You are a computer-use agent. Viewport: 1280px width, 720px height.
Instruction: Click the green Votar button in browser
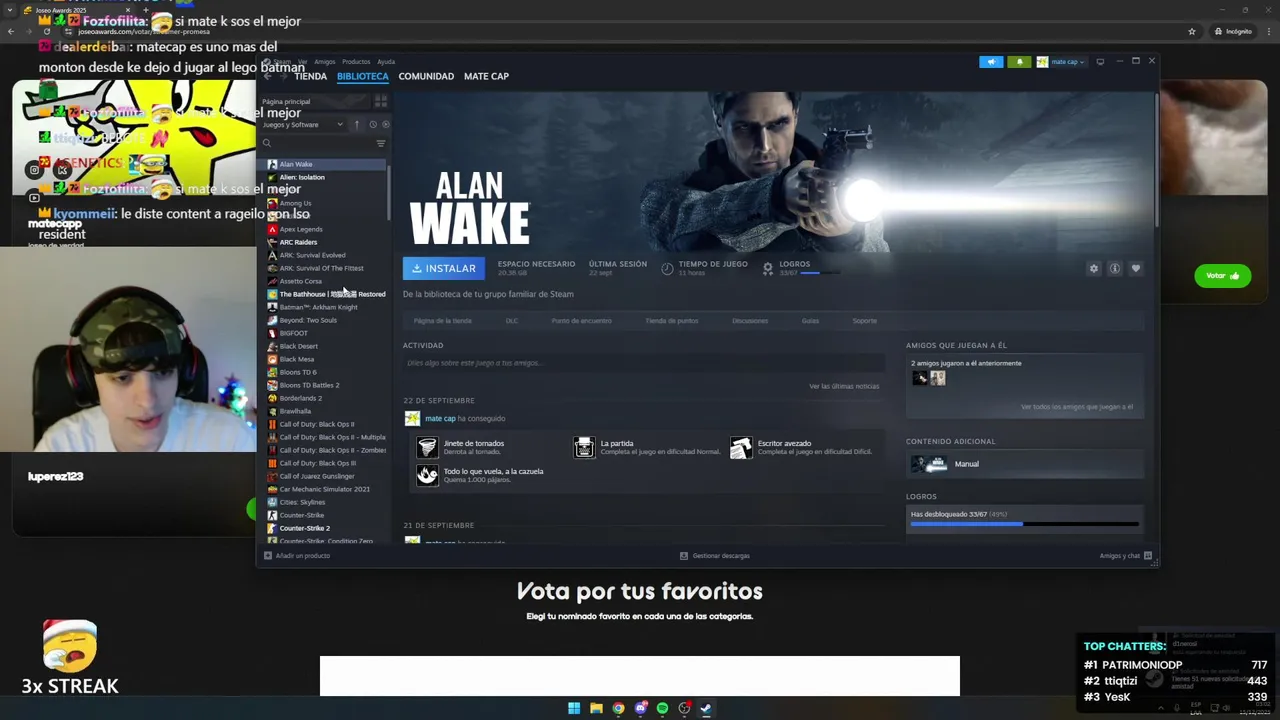1222,276
